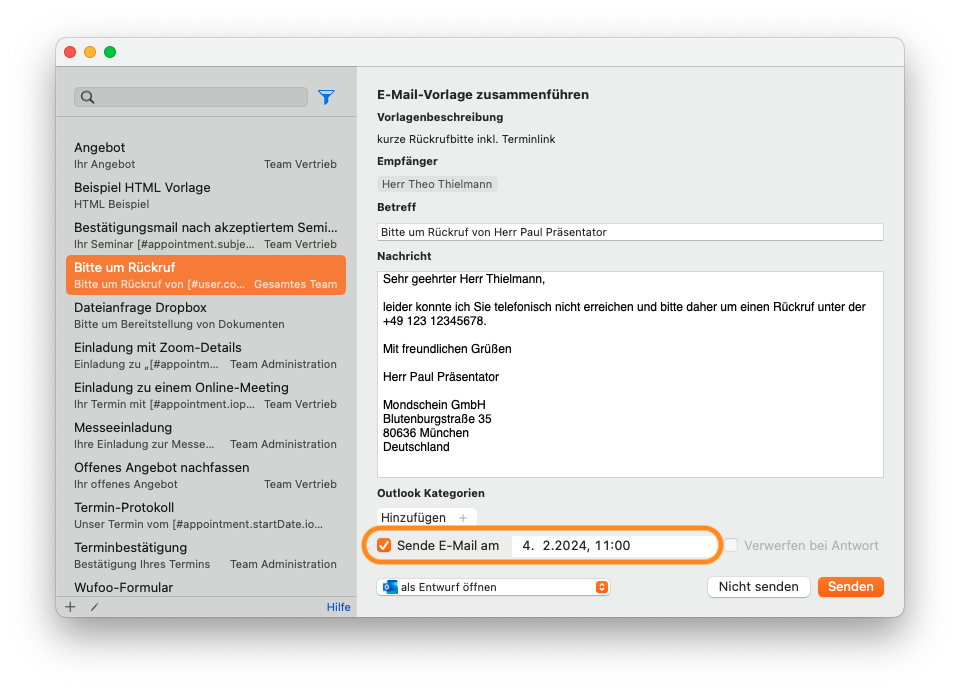Select Einladung zu einem Online-Meeting template
The width and height of the screenshot is (960, 691).
tap(206, 395)
